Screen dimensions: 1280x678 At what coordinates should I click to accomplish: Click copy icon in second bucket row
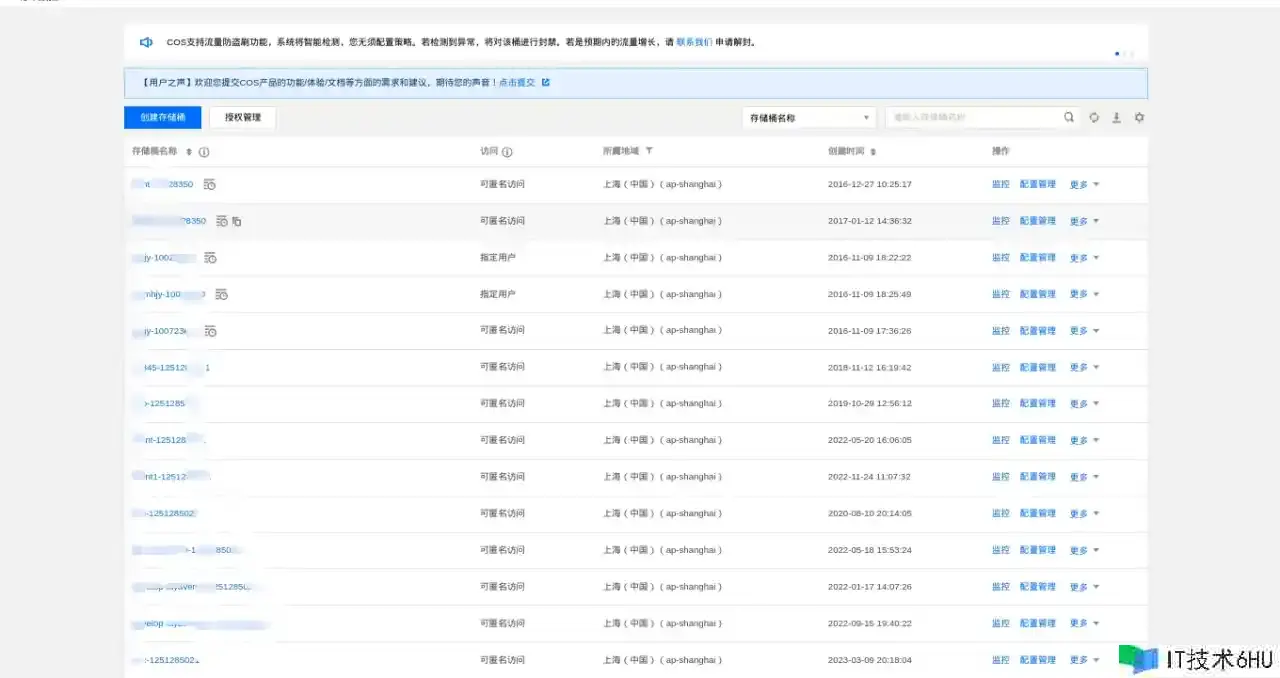point(237,221)
